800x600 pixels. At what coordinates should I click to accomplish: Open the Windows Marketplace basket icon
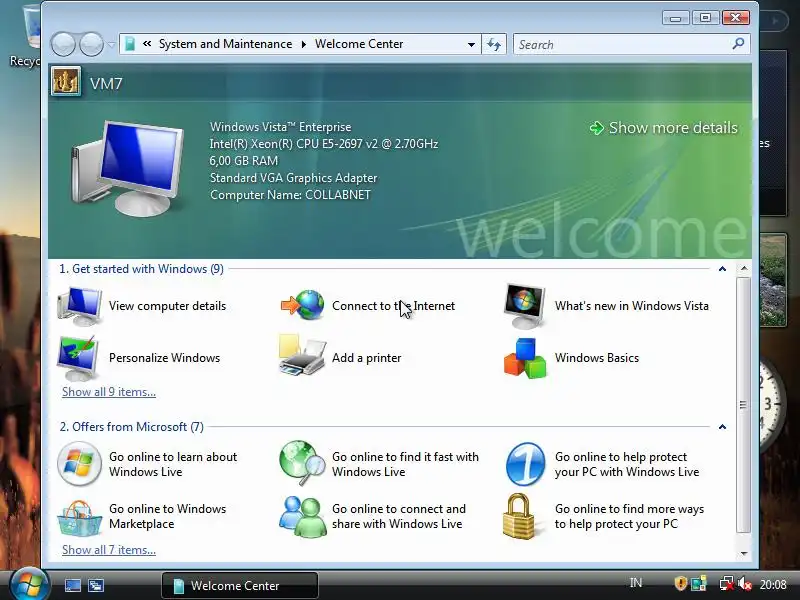pyautogui.click(x=79, y=518)
